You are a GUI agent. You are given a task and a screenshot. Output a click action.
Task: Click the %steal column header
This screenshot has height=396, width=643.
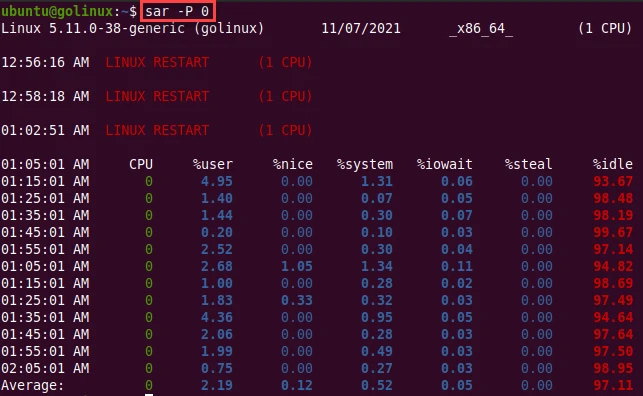click(529, 164)
